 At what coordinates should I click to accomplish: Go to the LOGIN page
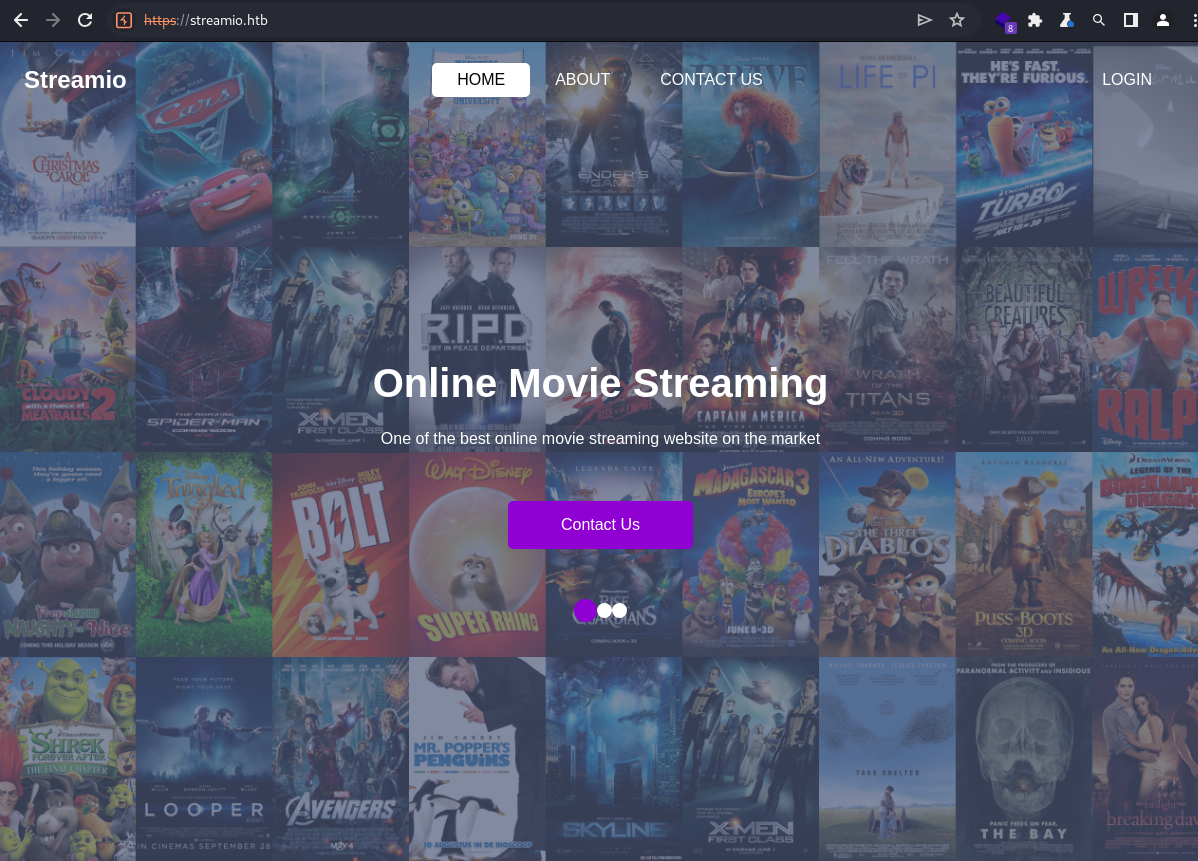coord(1126,79)
